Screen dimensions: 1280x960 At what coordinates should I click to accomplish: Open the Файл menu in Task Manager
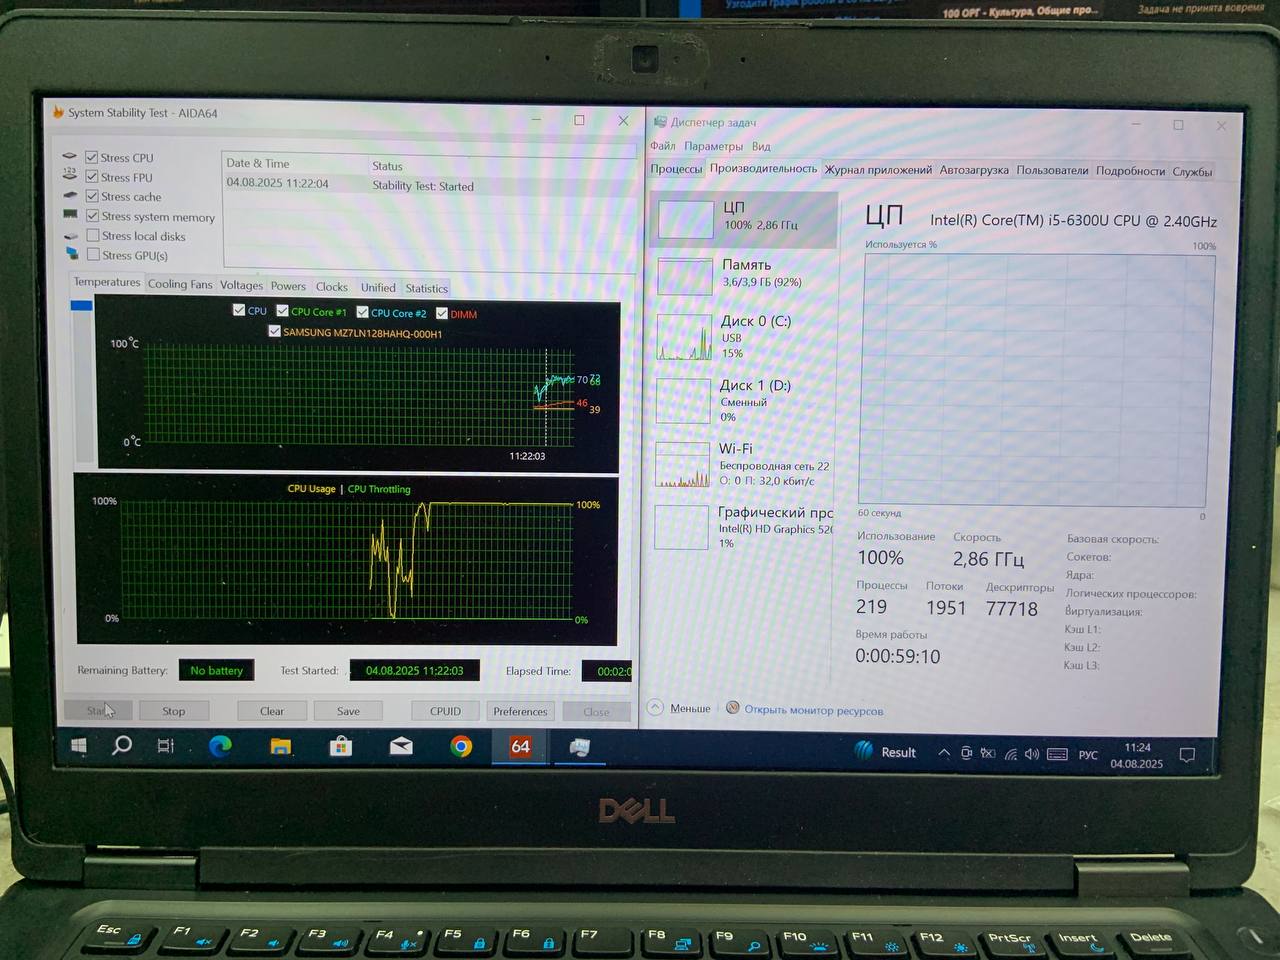coord(663,146)
